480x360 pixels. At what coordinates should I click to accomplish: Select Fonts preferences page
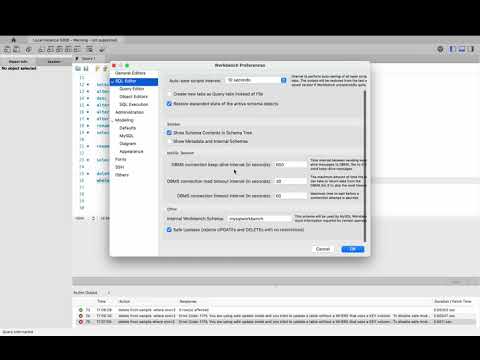121,159
